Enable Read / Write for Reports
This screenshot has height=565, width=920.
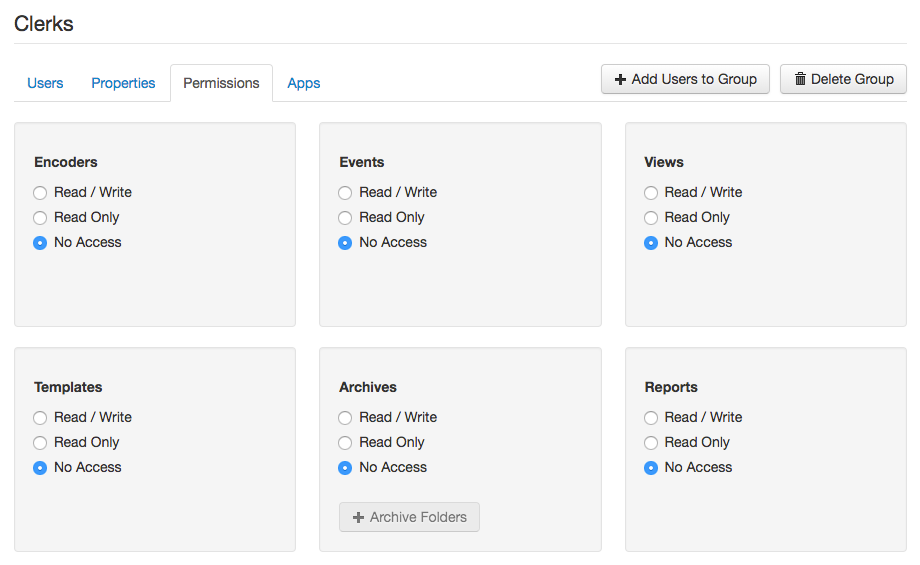click(651, 418)
